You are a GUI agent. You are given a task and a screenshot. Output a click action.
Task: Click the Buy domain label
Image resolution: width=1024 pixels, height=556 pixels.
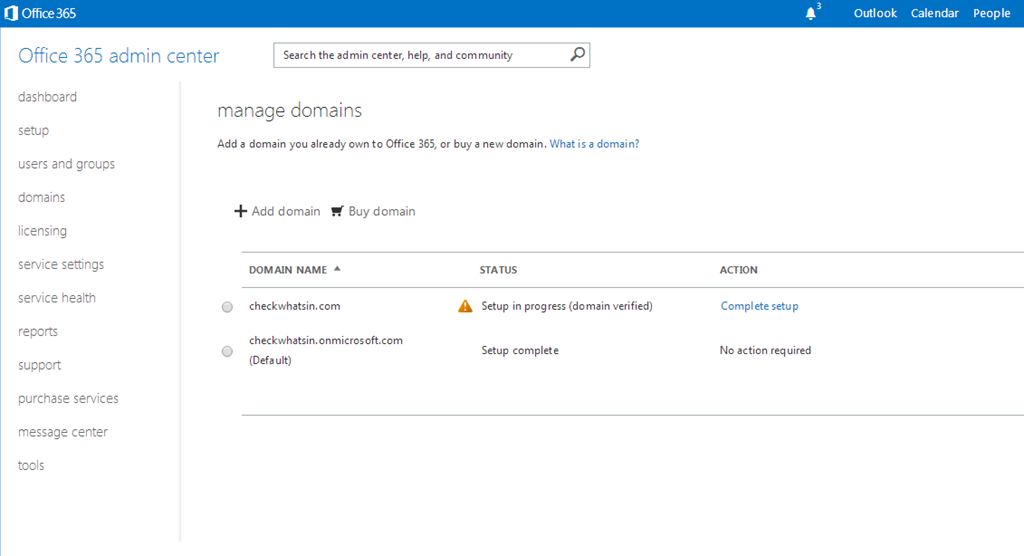tap(381, 211)
